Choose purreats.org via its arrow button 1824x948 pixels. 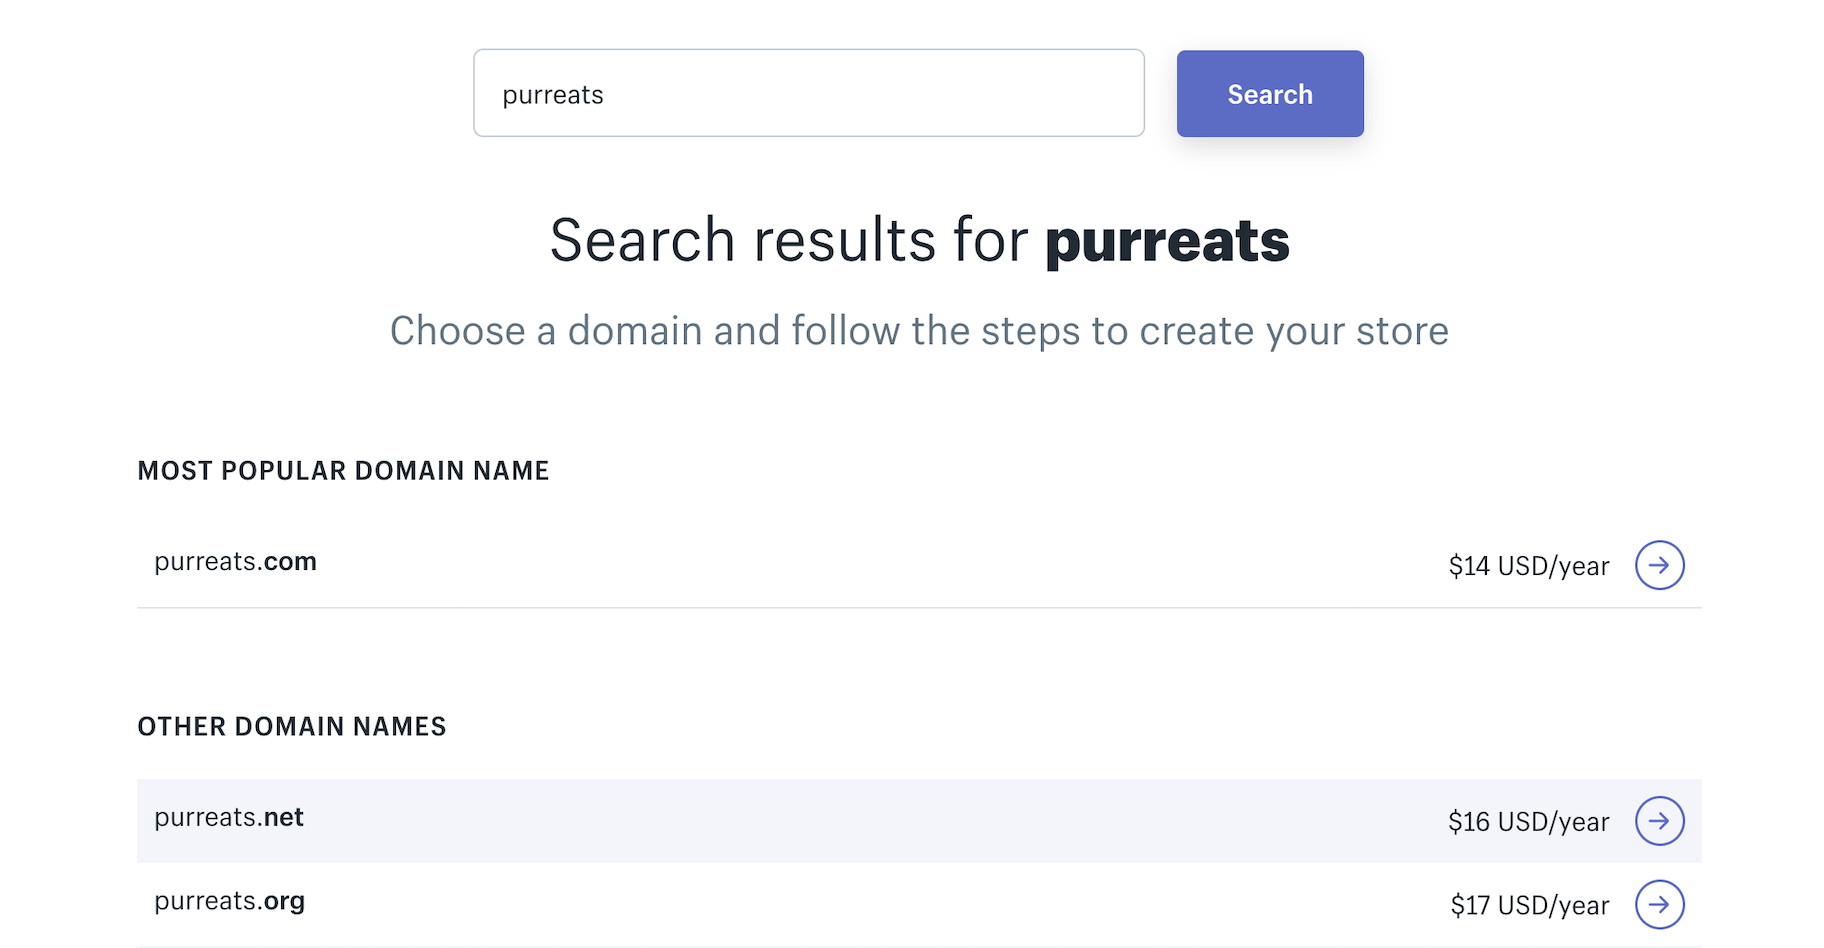(1659, 904)
